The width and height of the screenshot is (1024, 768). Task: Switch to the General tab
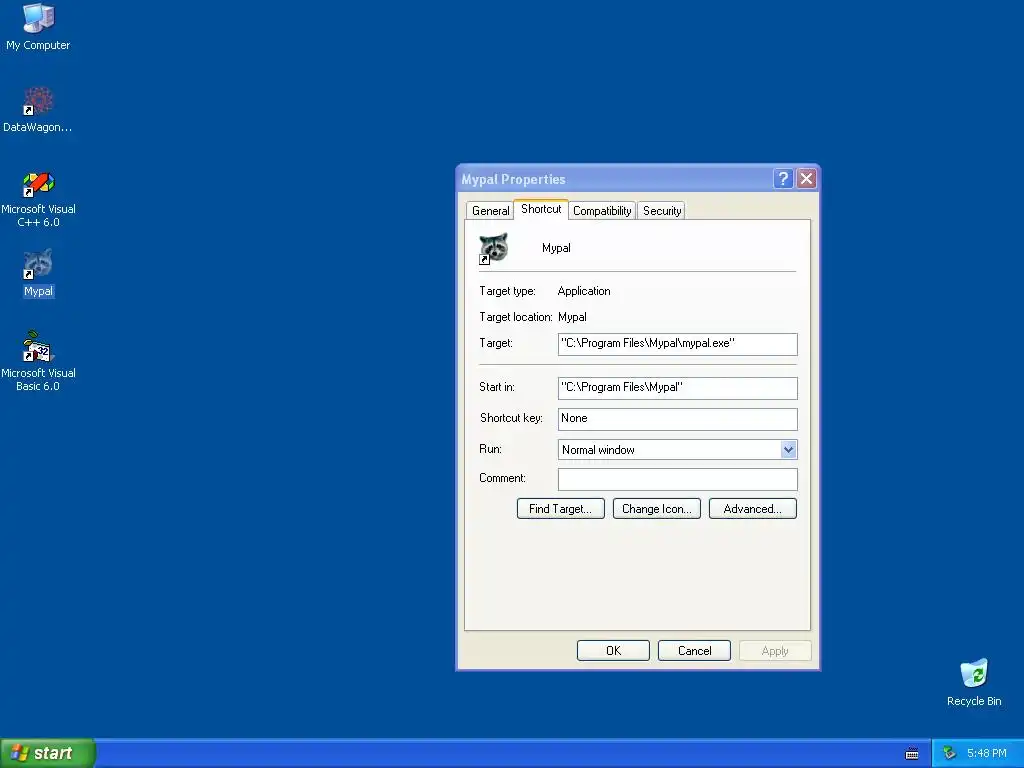coord(490,211)
